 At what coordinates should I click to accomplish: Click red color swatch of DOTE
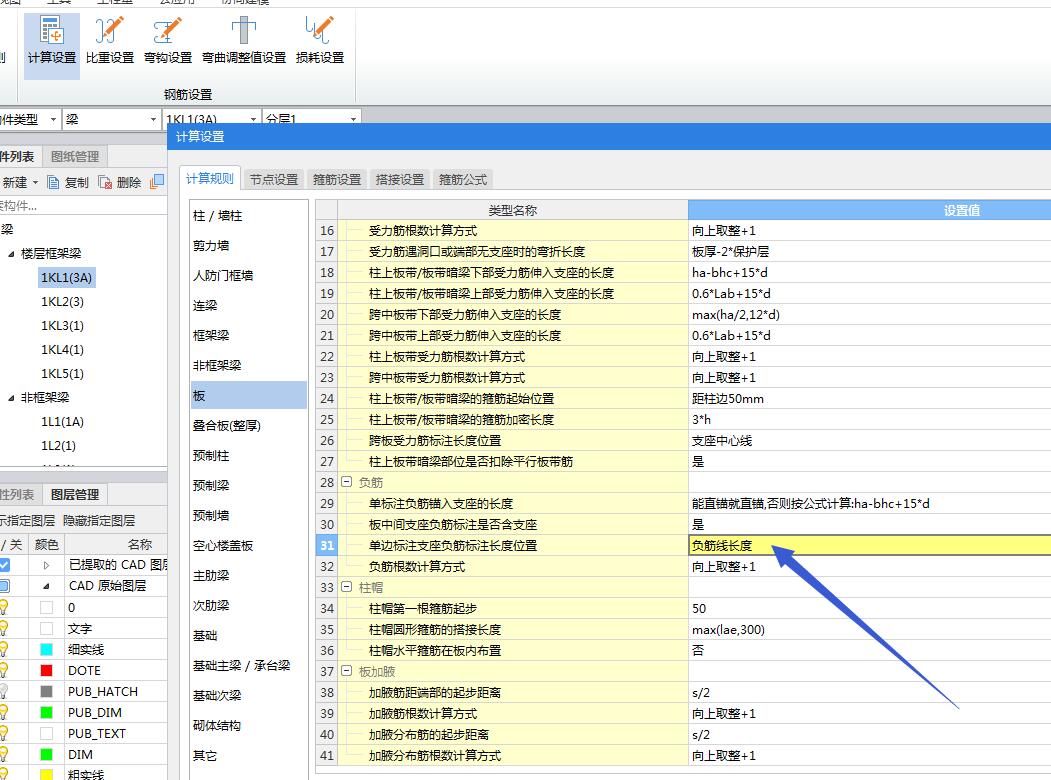[x=46, y=670]
